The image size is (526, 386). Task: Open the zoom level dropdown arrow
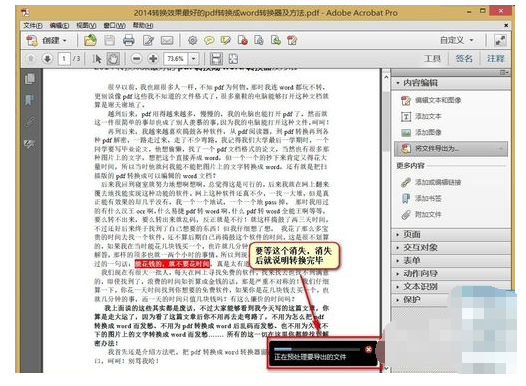[194, 59]
